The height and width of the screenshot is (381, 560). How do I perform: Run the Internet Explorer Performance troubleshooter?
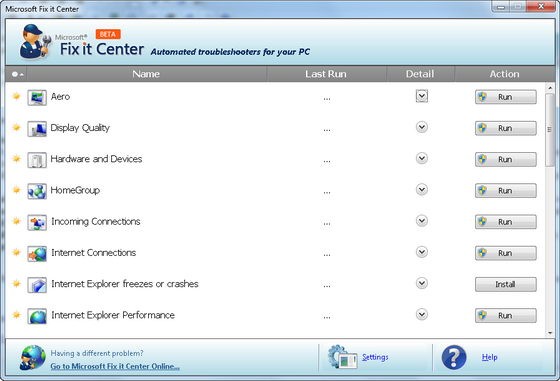click(x=506, y=315)
